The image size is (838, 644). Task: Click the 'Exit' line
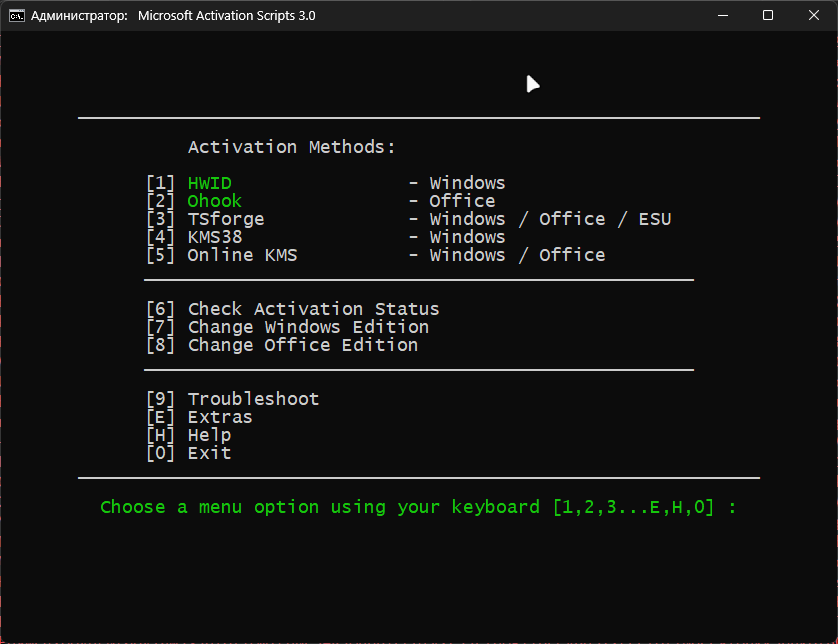click(x=210, y=453)
